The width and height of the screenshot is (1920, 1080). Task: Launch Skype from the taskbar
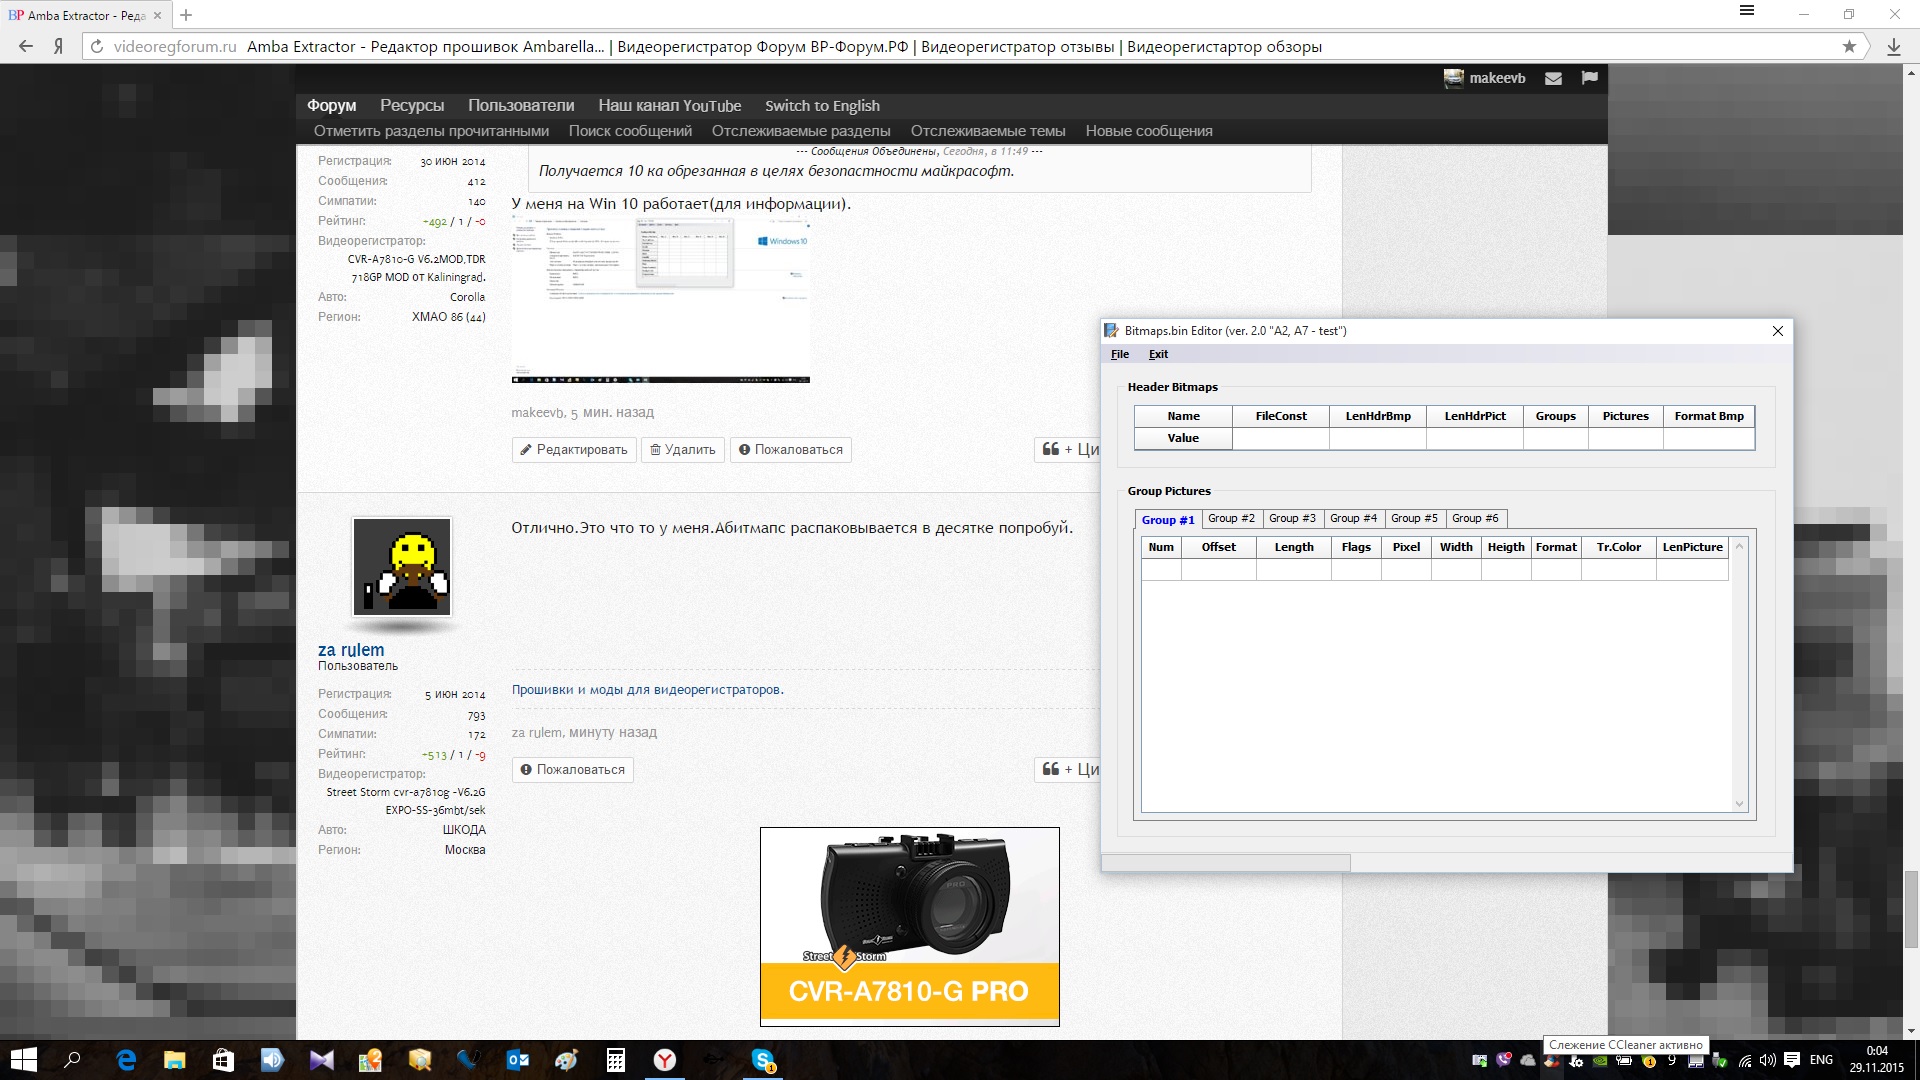tap(763, 1060)
